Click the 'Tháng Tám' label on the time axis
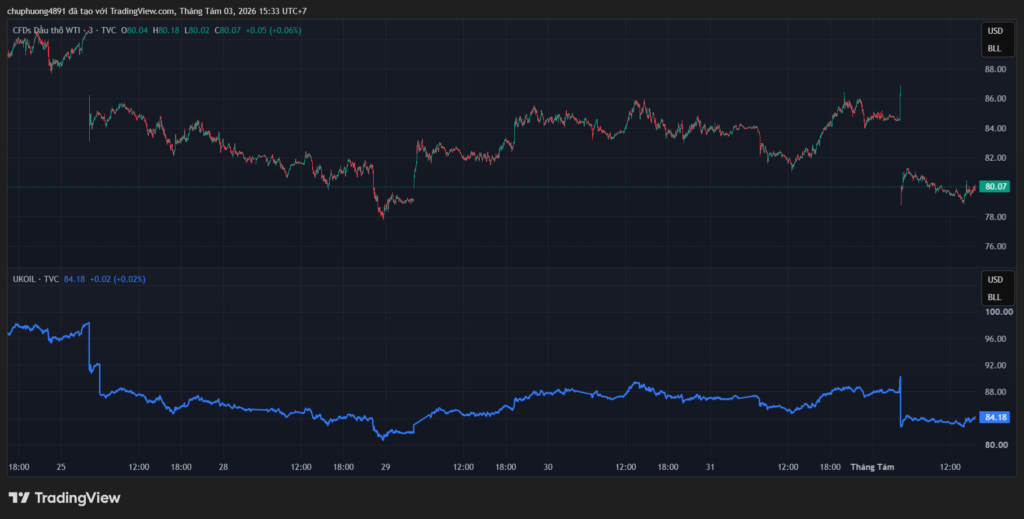 coord(872,467)
